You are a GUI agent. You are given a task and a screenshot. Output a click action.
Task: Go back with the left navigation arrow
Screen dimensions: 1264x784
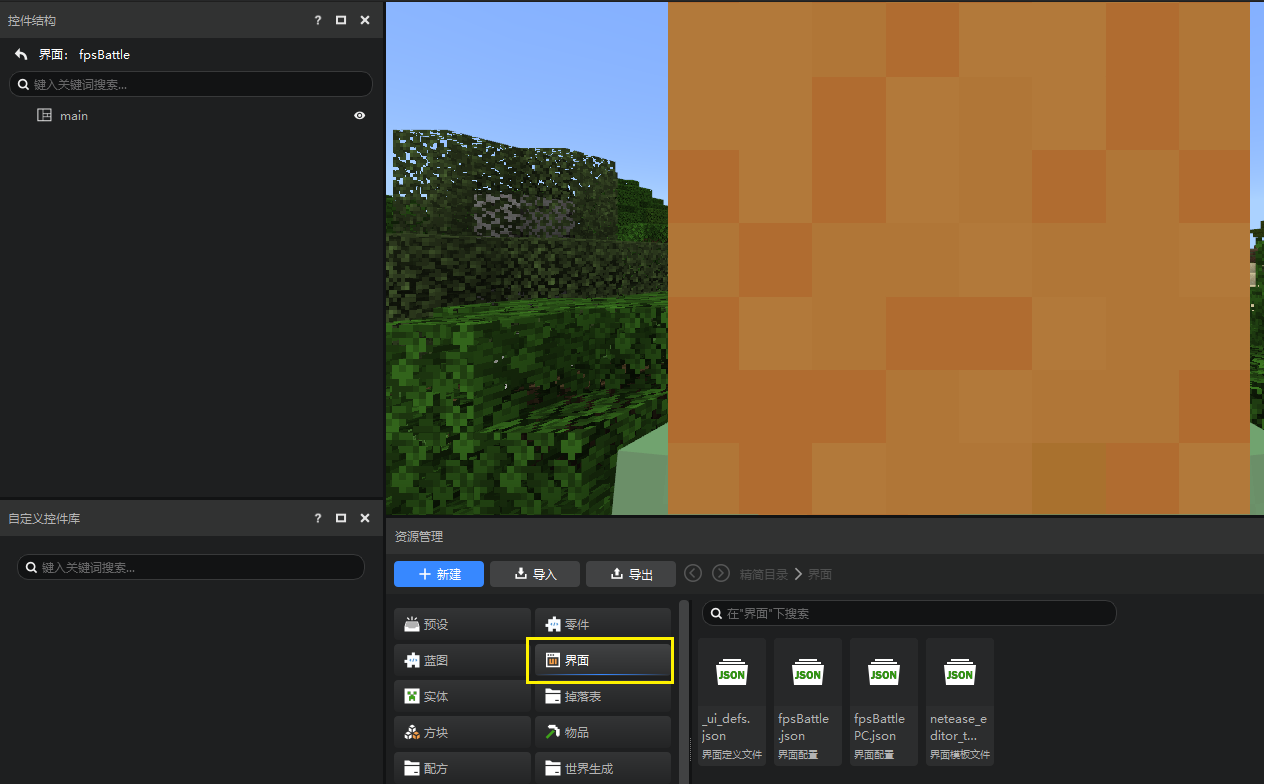point(693,573)
